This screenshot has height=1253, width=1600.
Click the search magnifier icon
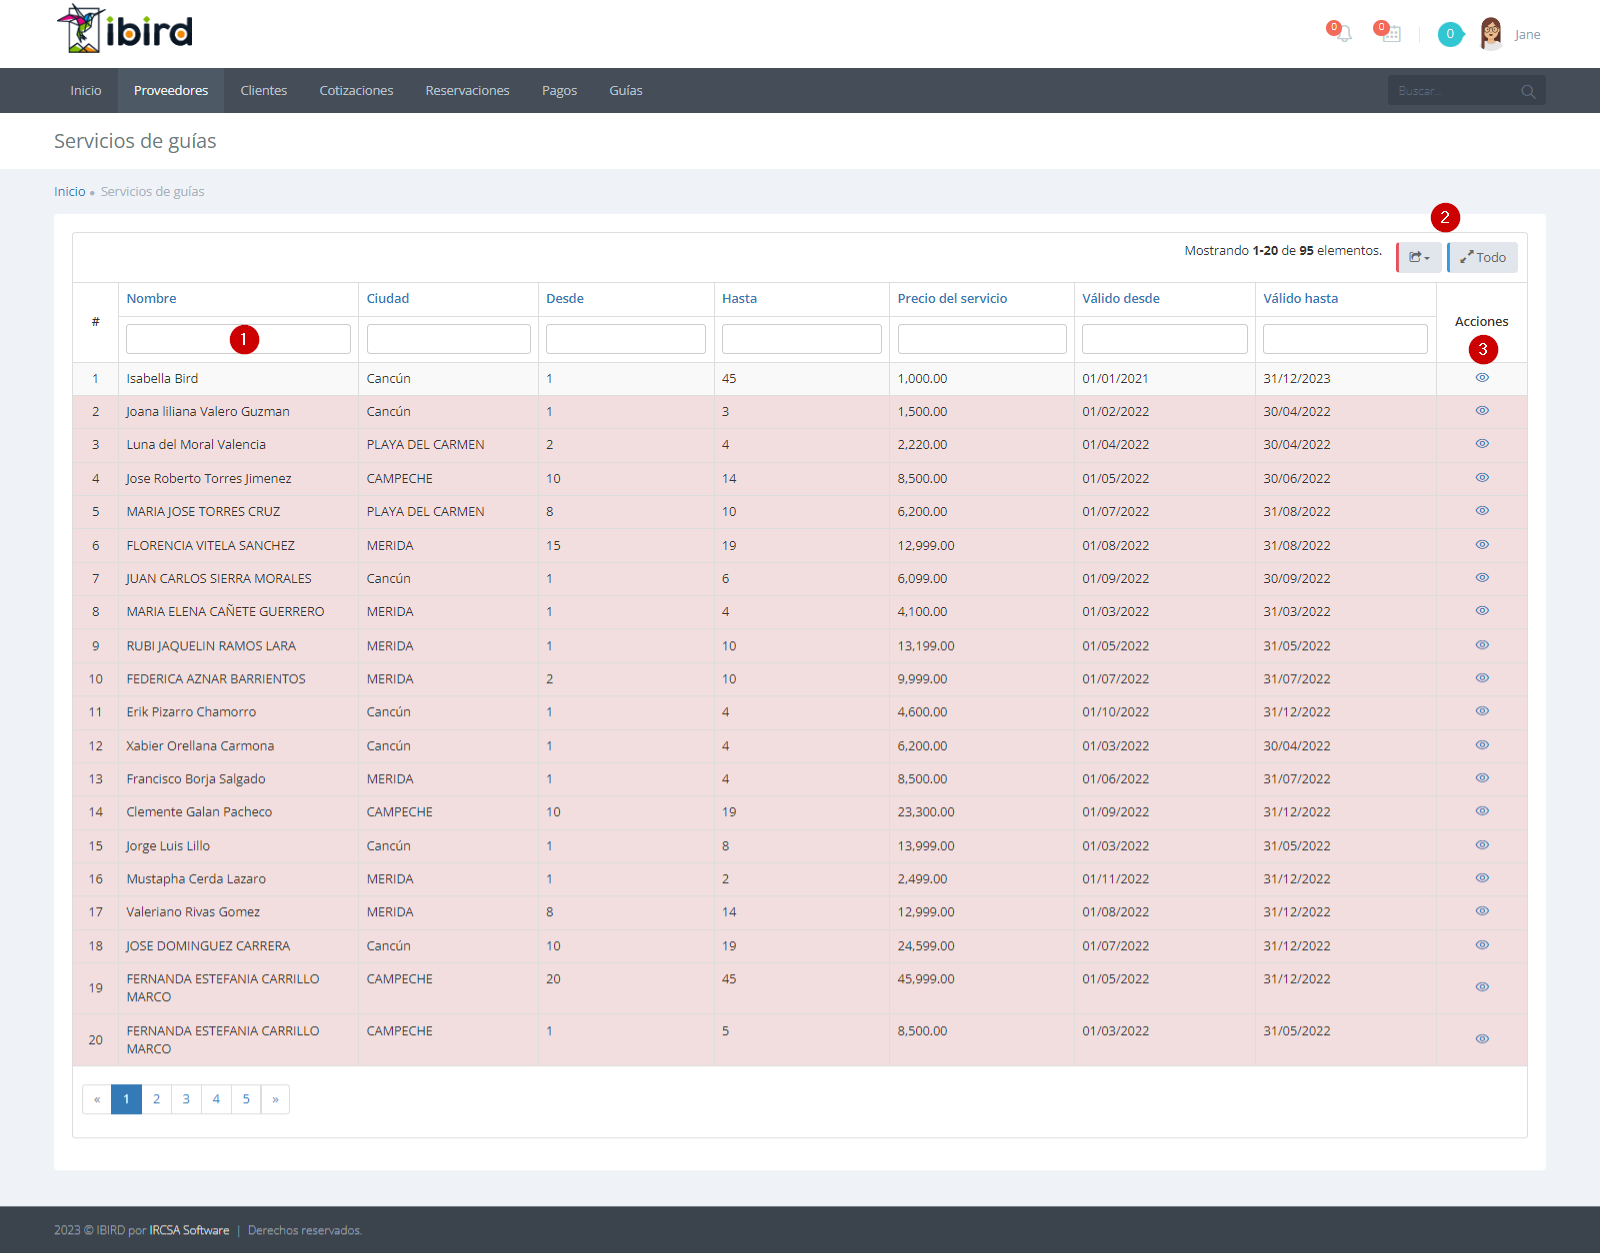(x=1528, y=91)
